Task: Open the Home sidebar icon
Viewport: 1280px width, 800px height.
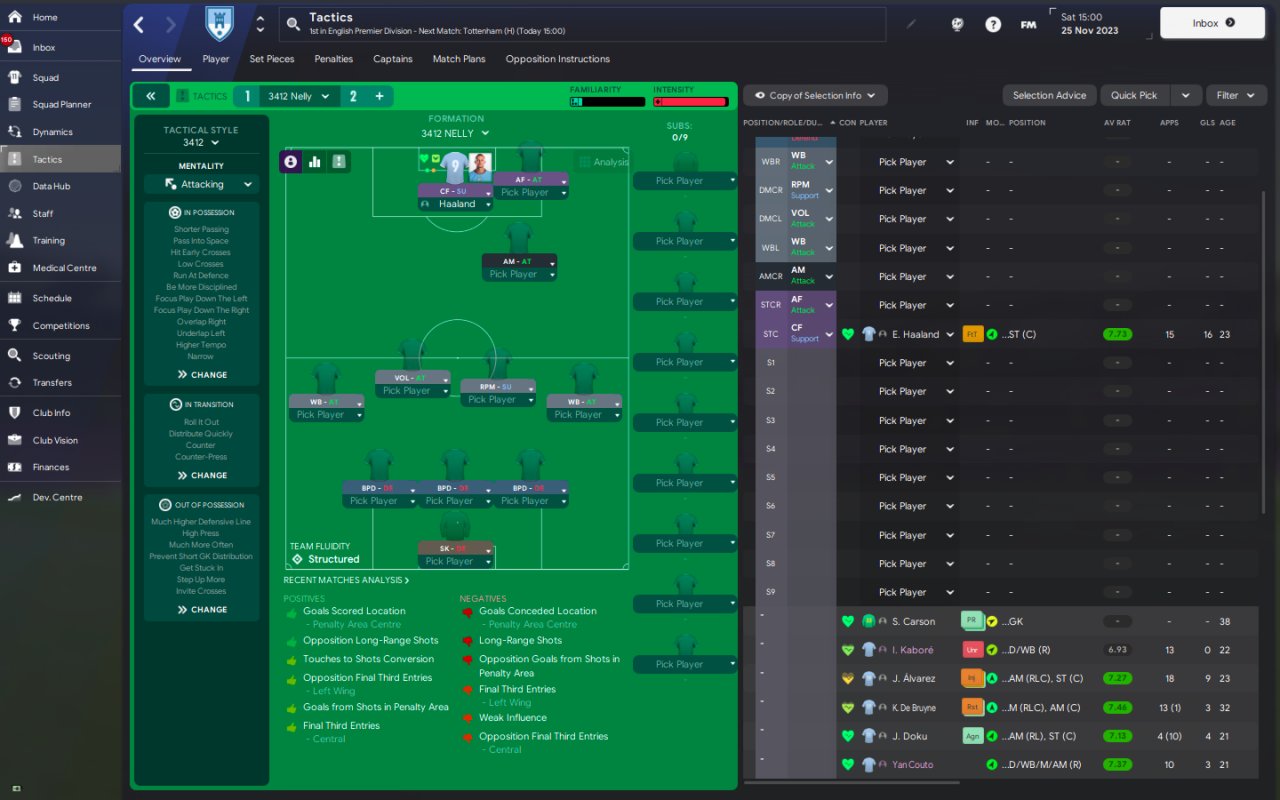Action: (x=14, y=17)
